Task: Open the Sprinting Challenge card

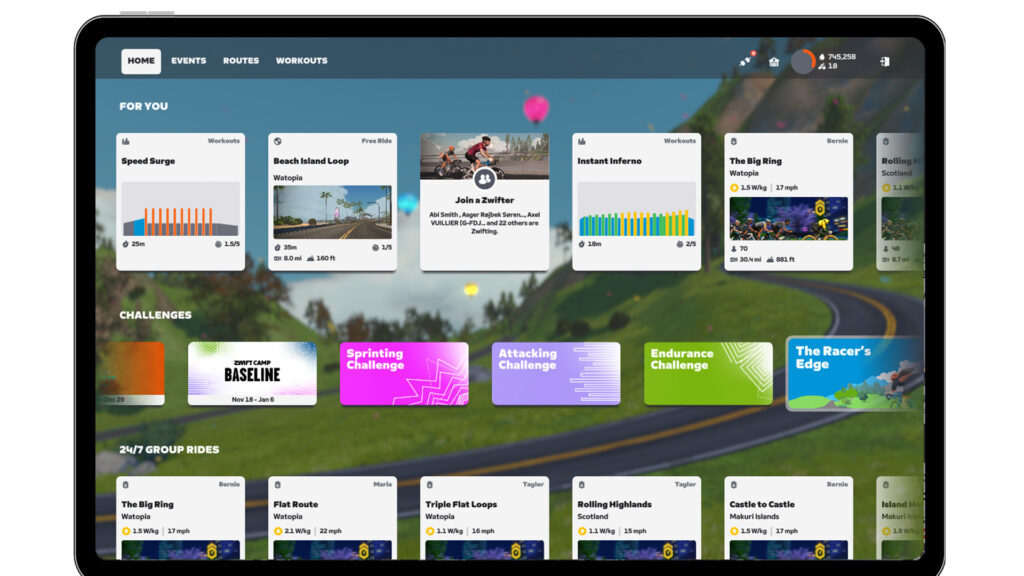Action: pyautogui.click(x=404, y=374)
